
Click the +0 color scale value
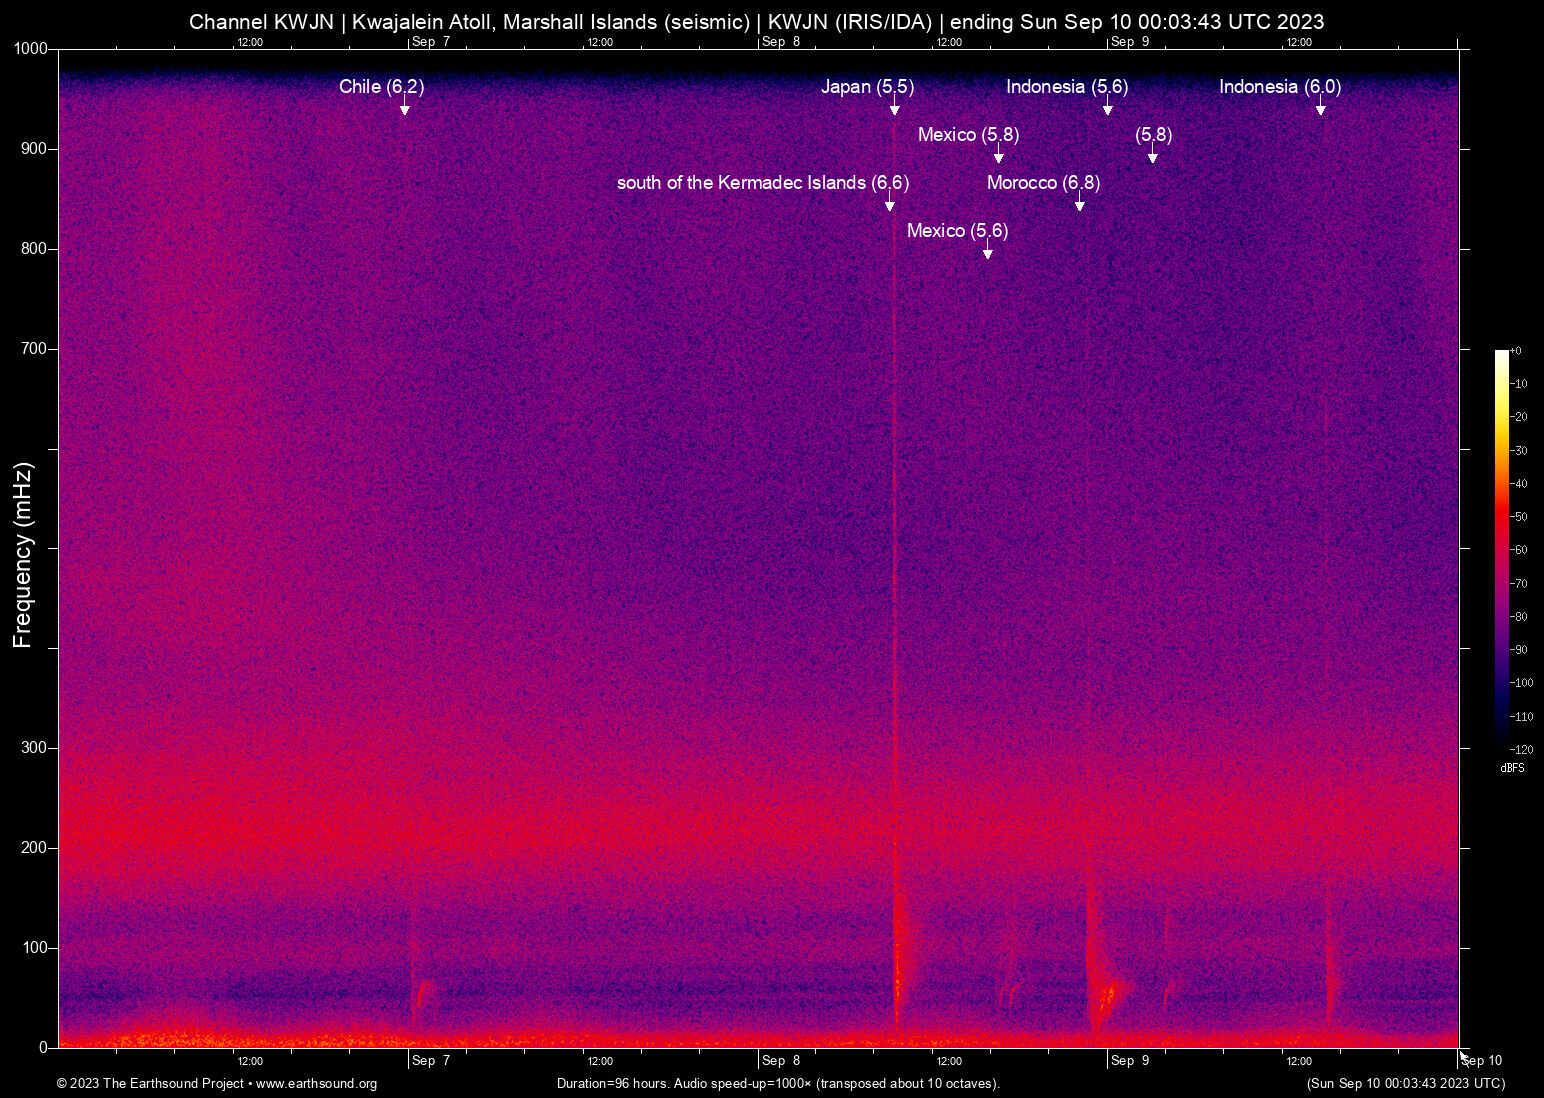pyautogui.click(x=1516, y=351)
